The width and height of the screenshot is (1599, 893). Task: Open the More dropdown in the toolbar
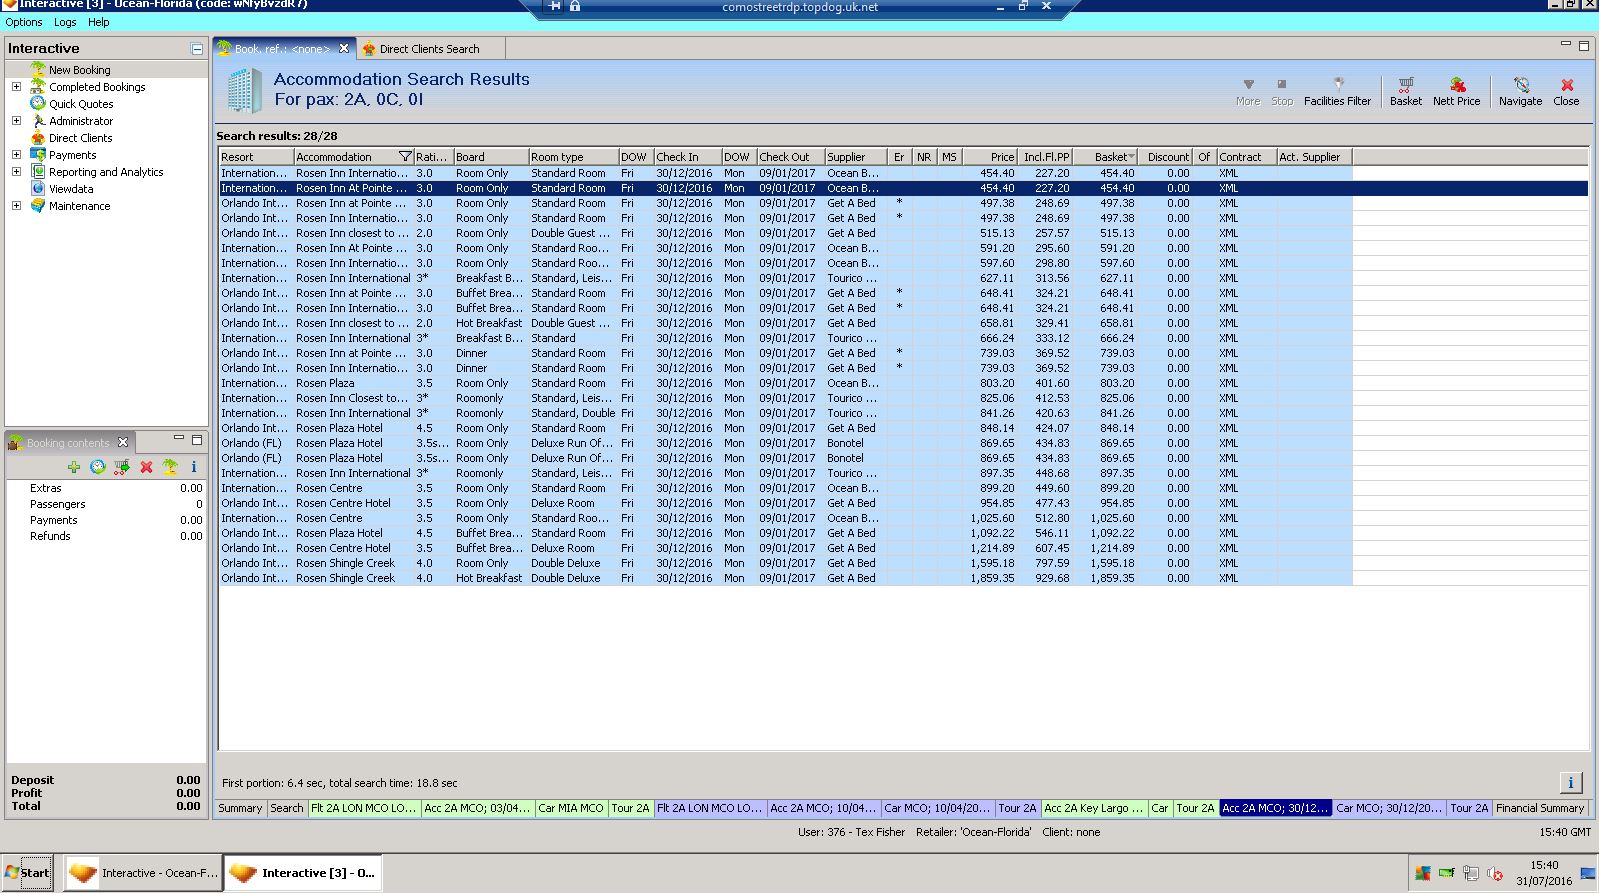pos(1248,91)
